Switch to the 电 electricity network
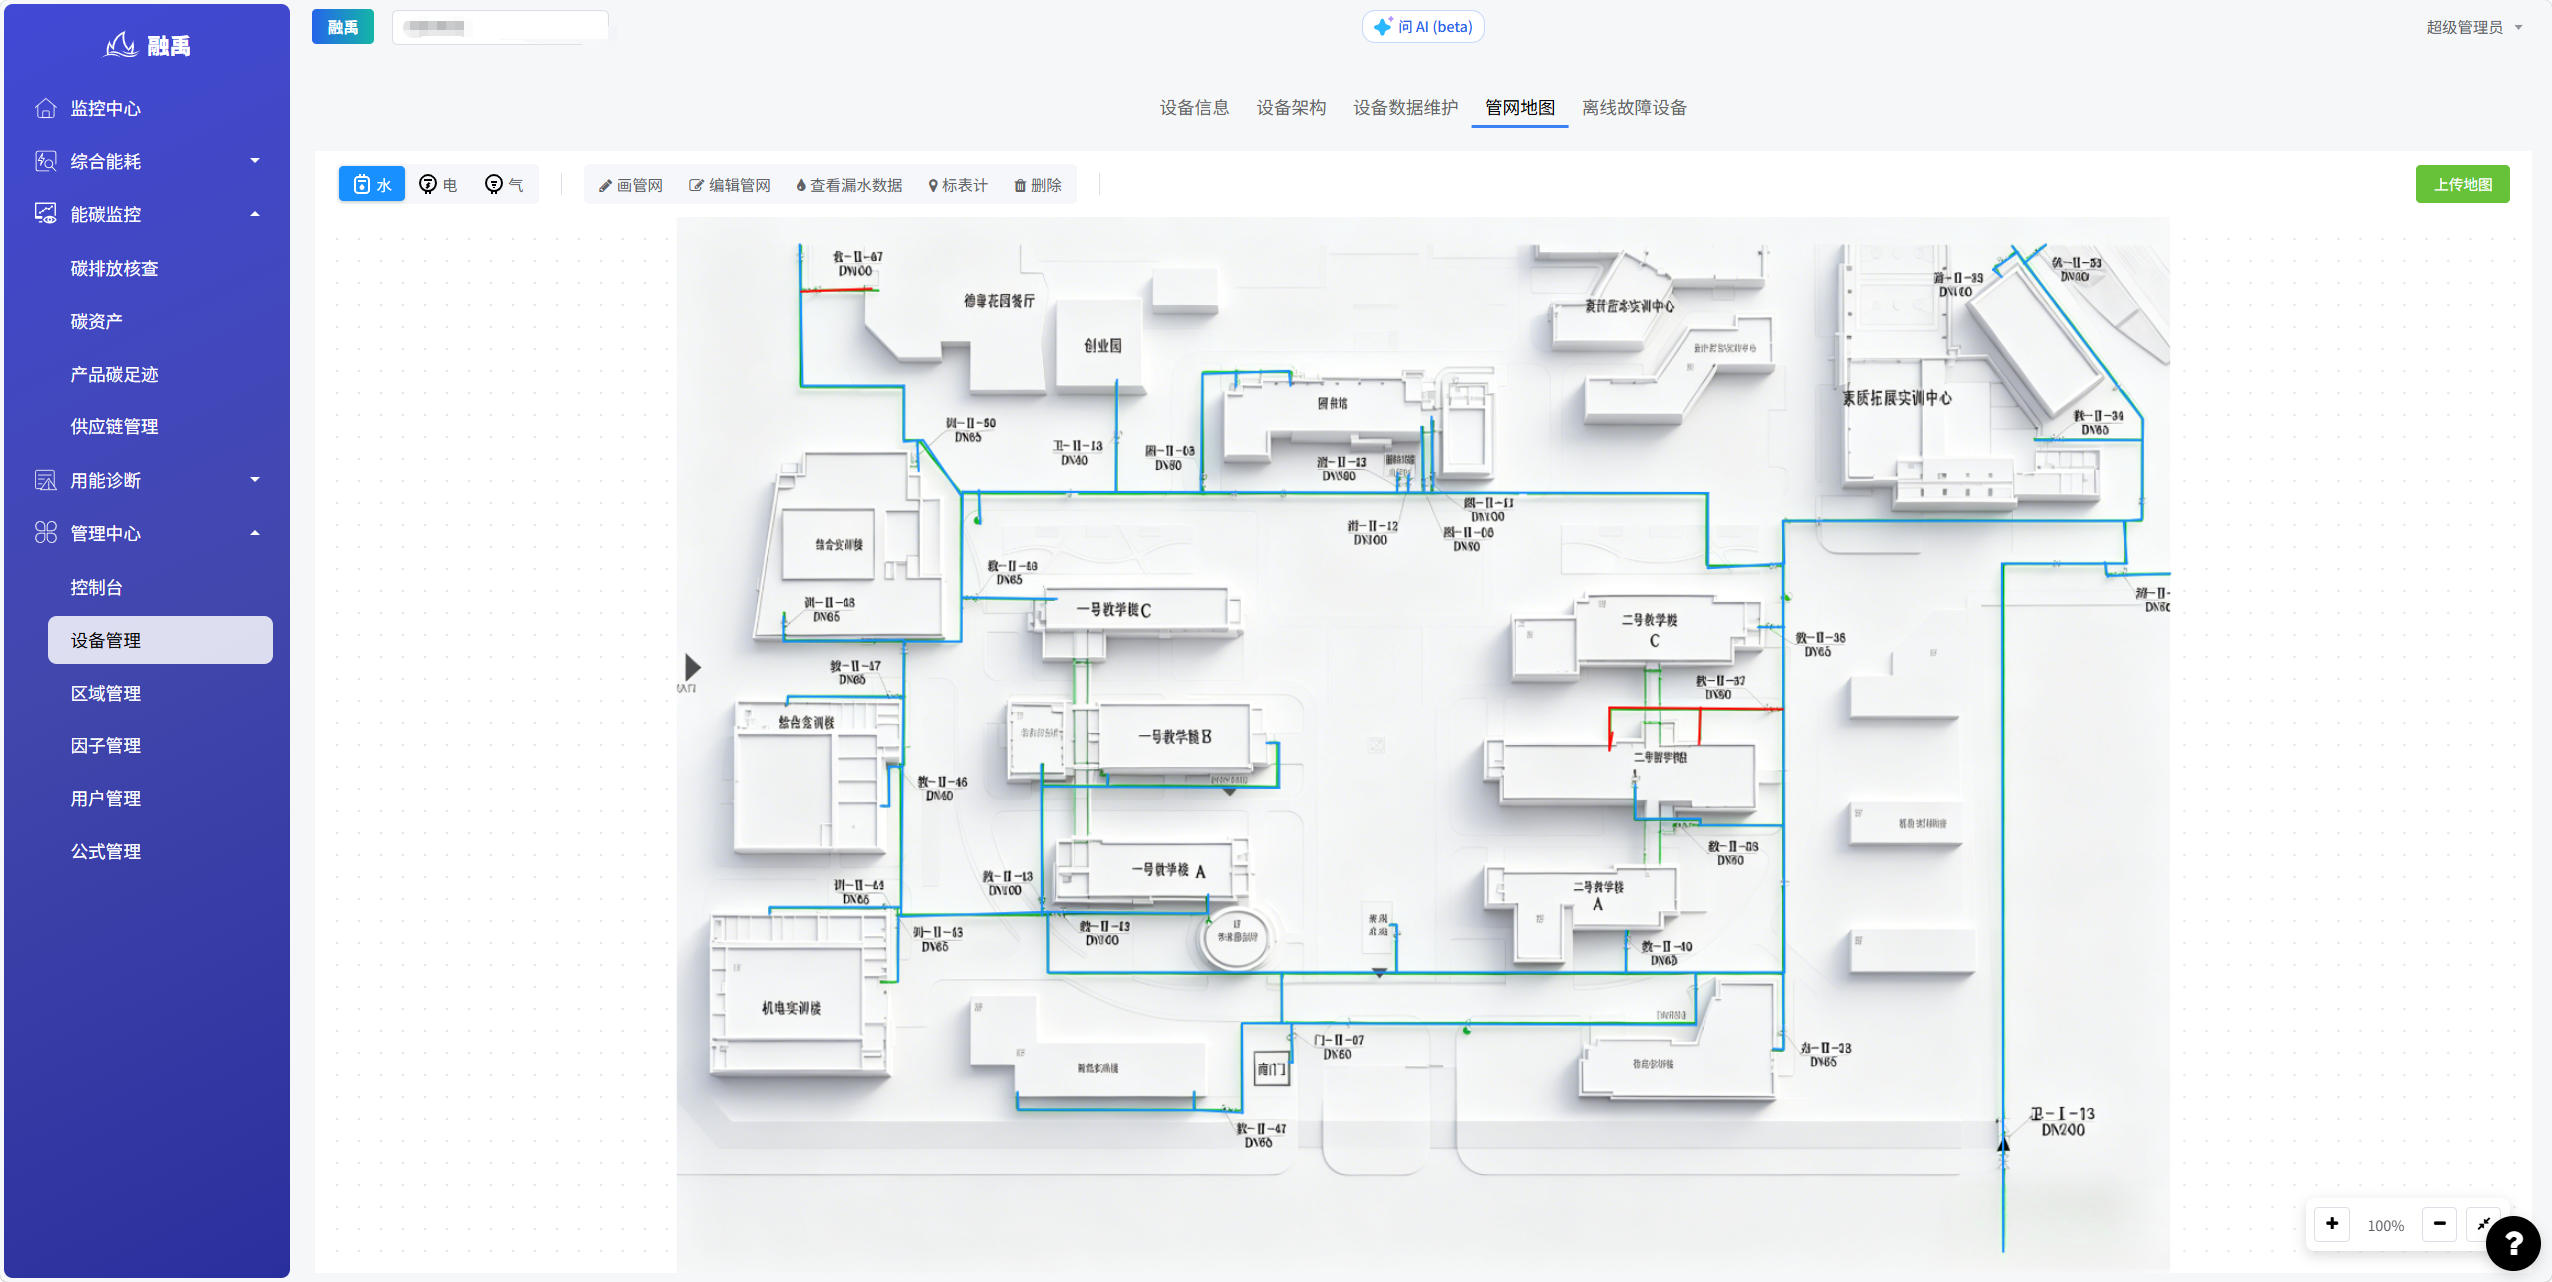This screenshot has width=2552, height=1282. point(438,184)
